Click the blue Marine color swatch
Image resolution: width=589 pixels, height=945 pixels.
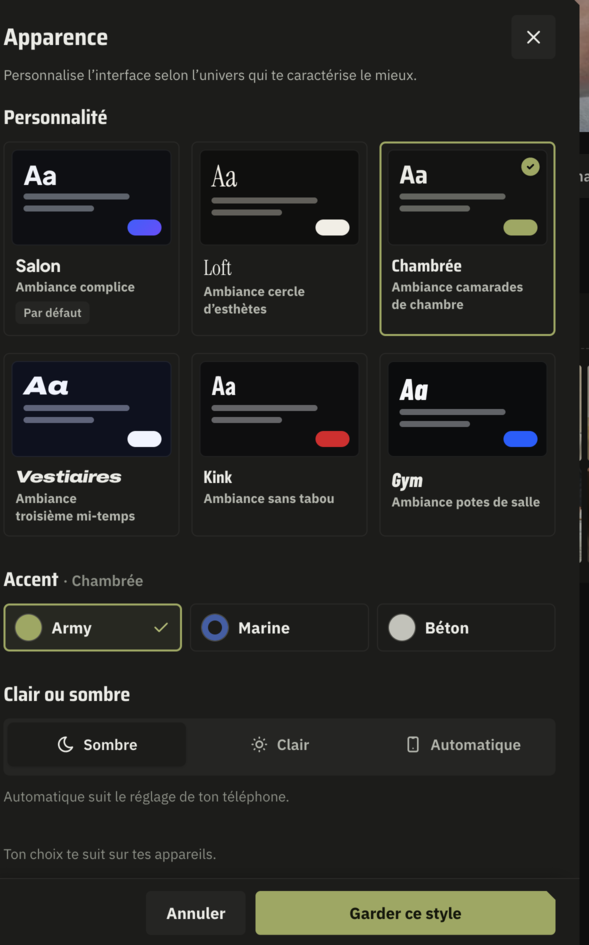215,627
